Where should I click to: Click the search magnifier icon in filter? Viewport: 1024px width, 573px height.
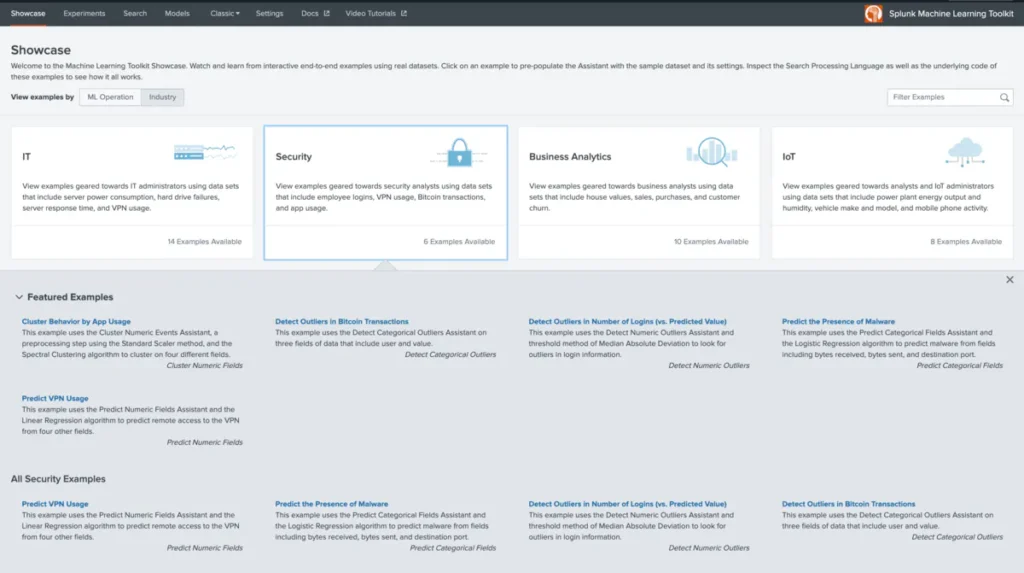point(1004,97)
